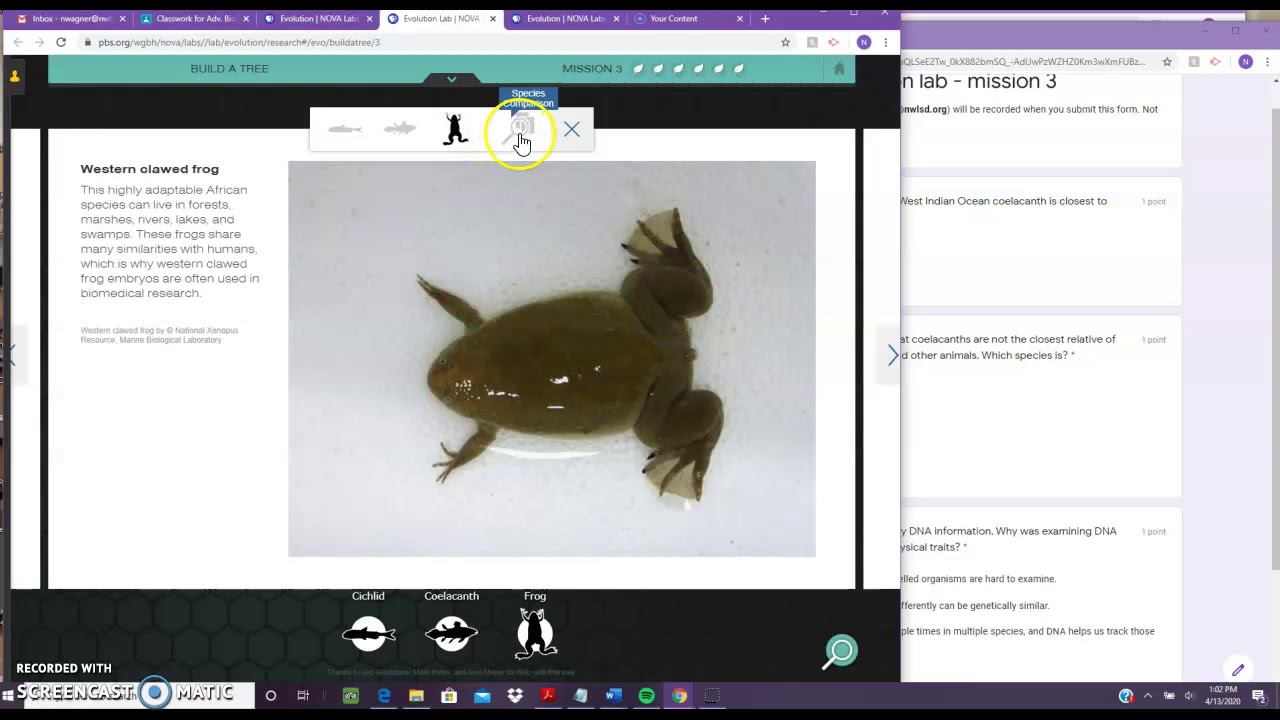The image size is (1280, 720).
Task: Bookmark the form page with the star
Action: point(1167,62)
